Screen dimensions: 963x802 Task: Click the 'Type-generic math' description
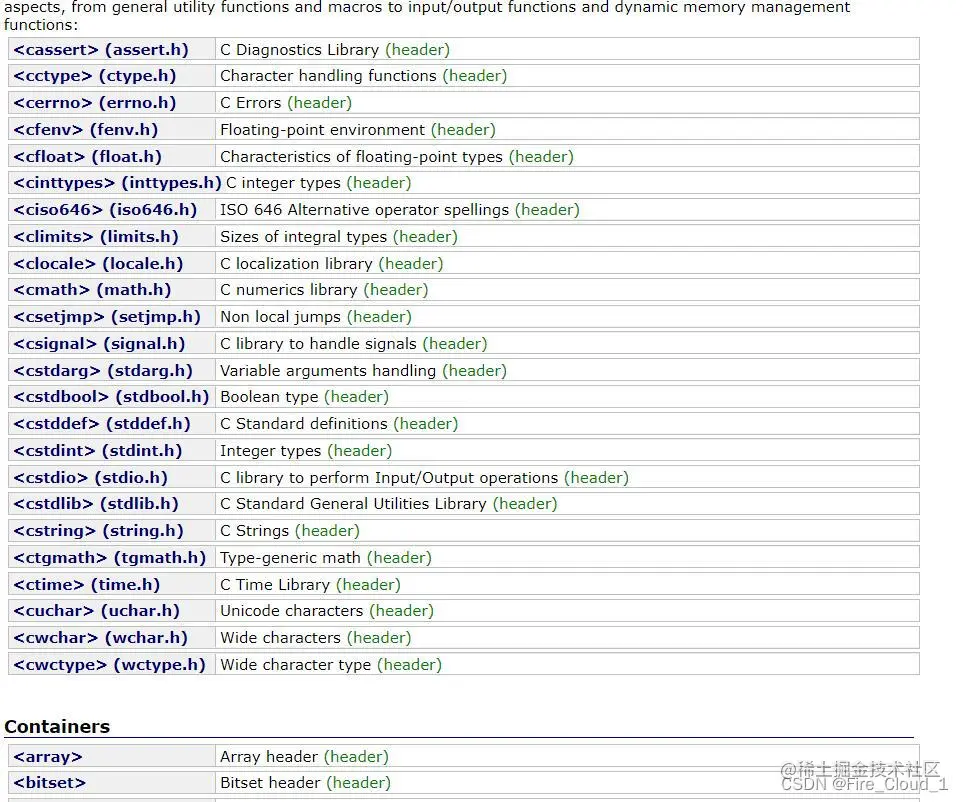(290, 558)
